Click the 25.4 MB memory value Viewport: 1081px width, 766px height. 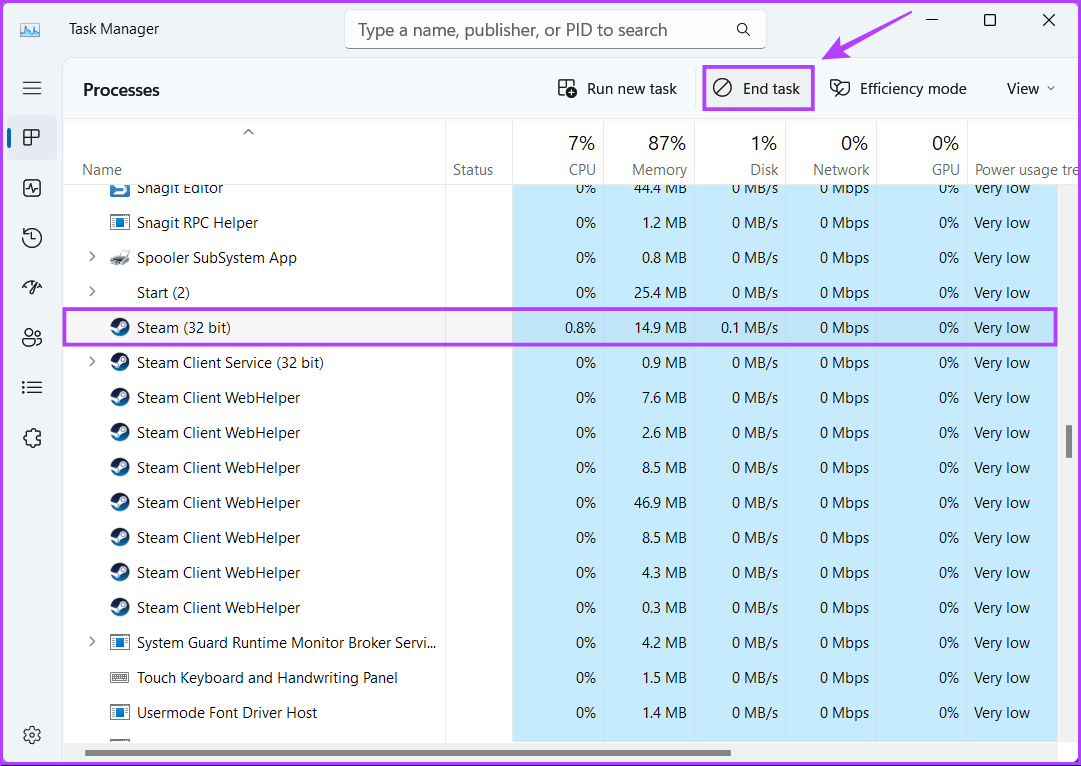(660, 292)
